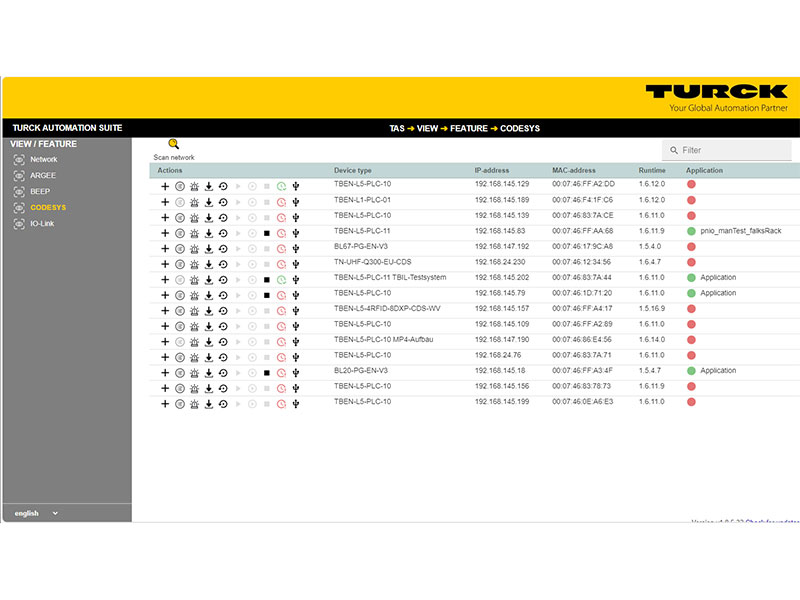The width and height of the screenshot is (800, 600).
Task: Click the USB icon for 192.168.24.76
Action: [x=296, y=358]
